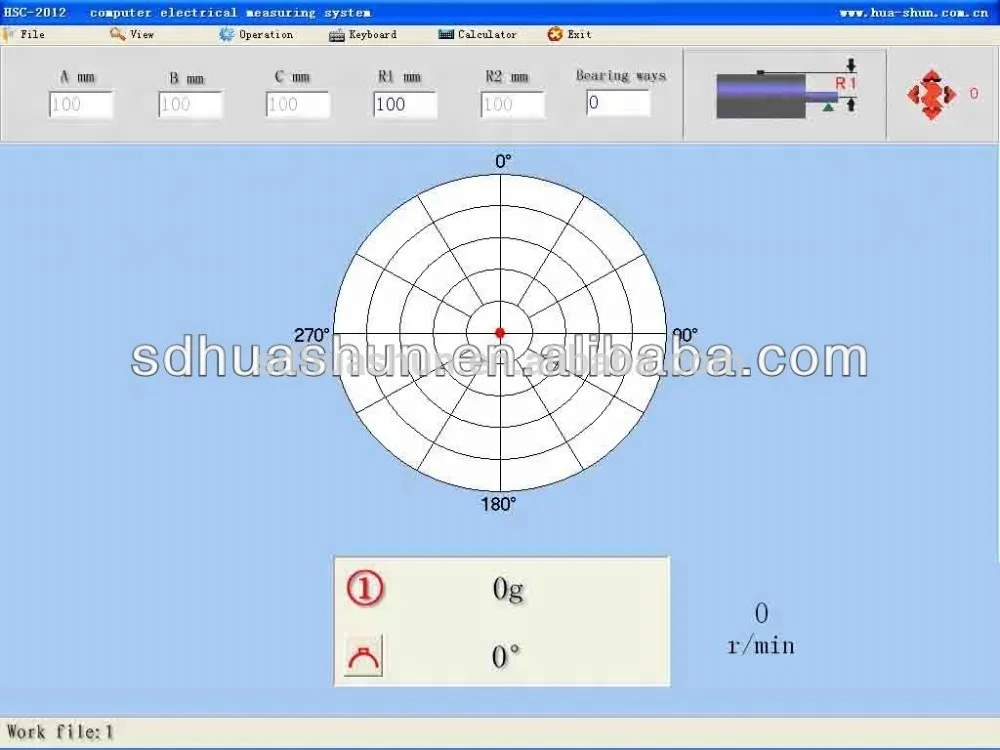
Task: Click the red circled 1 plane icon
Action: (365, 589)
